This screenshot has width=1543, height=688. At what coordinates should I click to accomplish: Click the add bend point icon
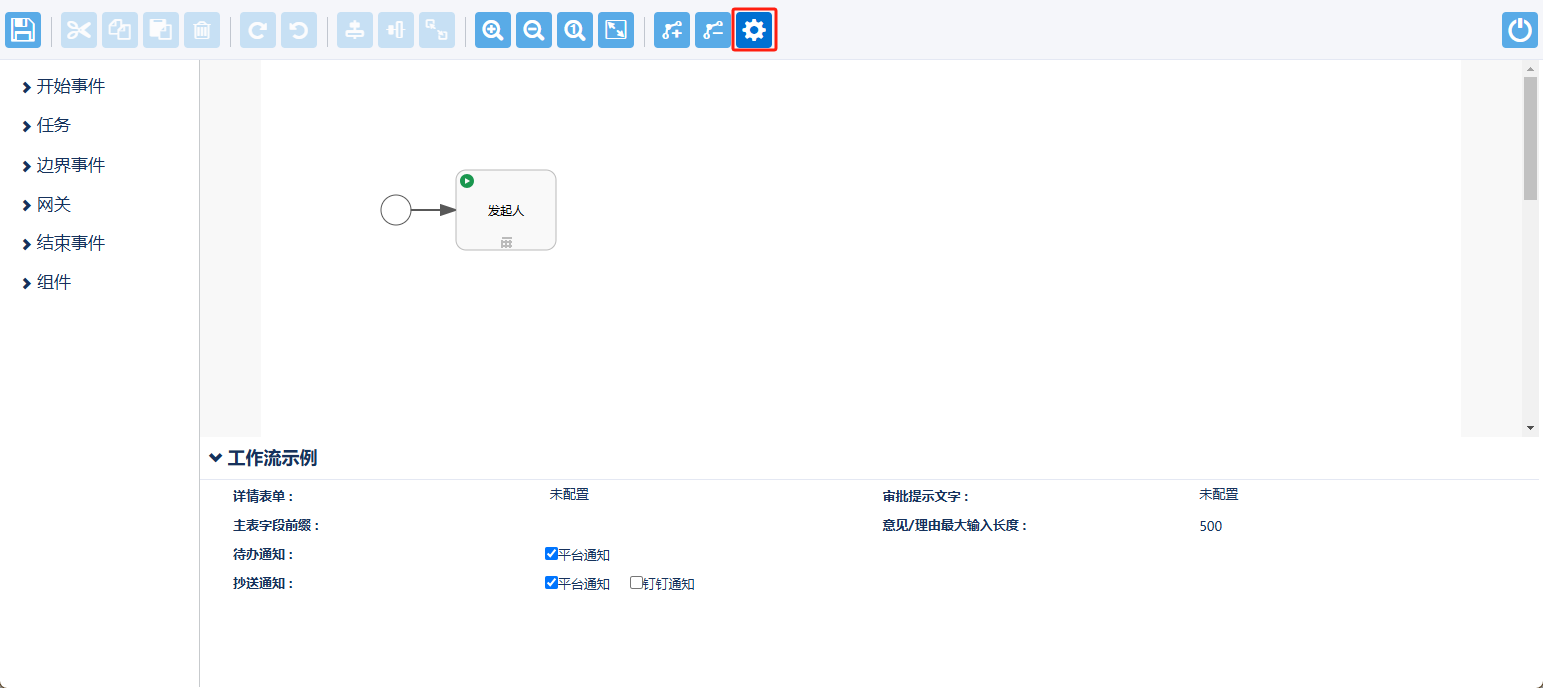(672, 31)
